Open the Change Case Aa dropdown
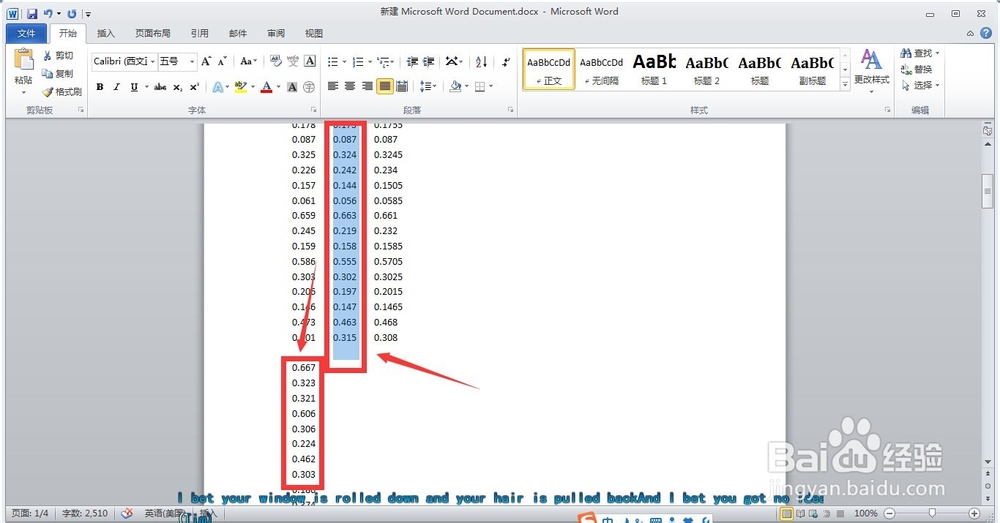Screen dimensions: 1000x523 [x=248, y=61]
